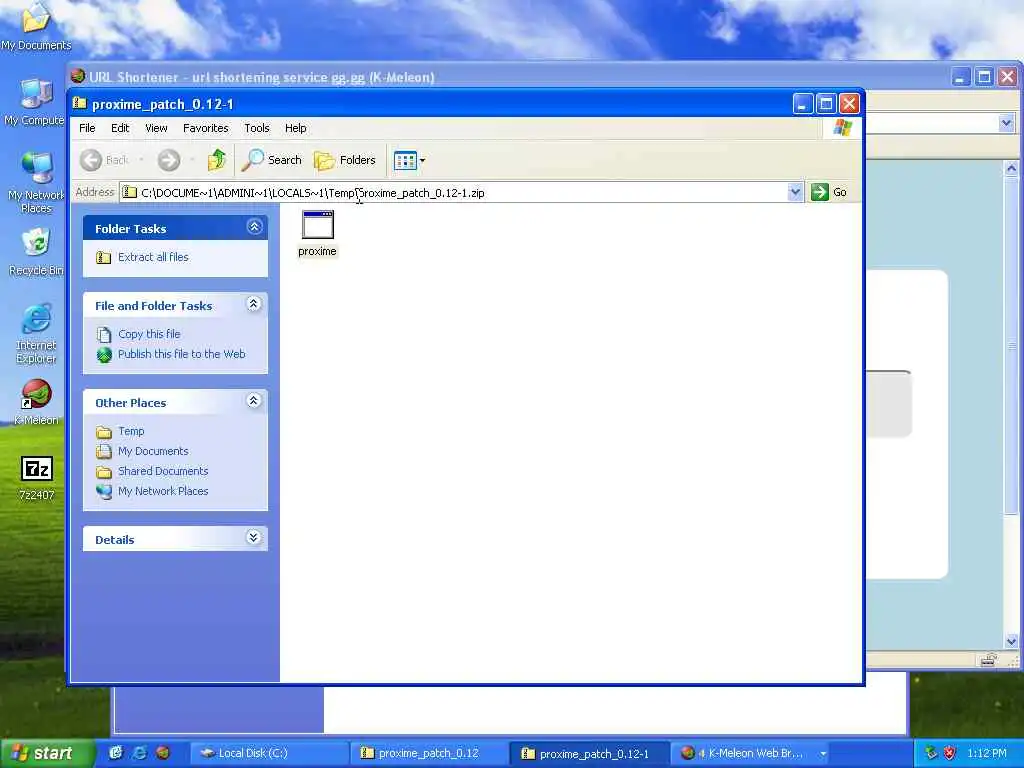Screen dimensions: 1024x768
Task: Open My Network Places in Other Places
Action: (x=163, y=491)
